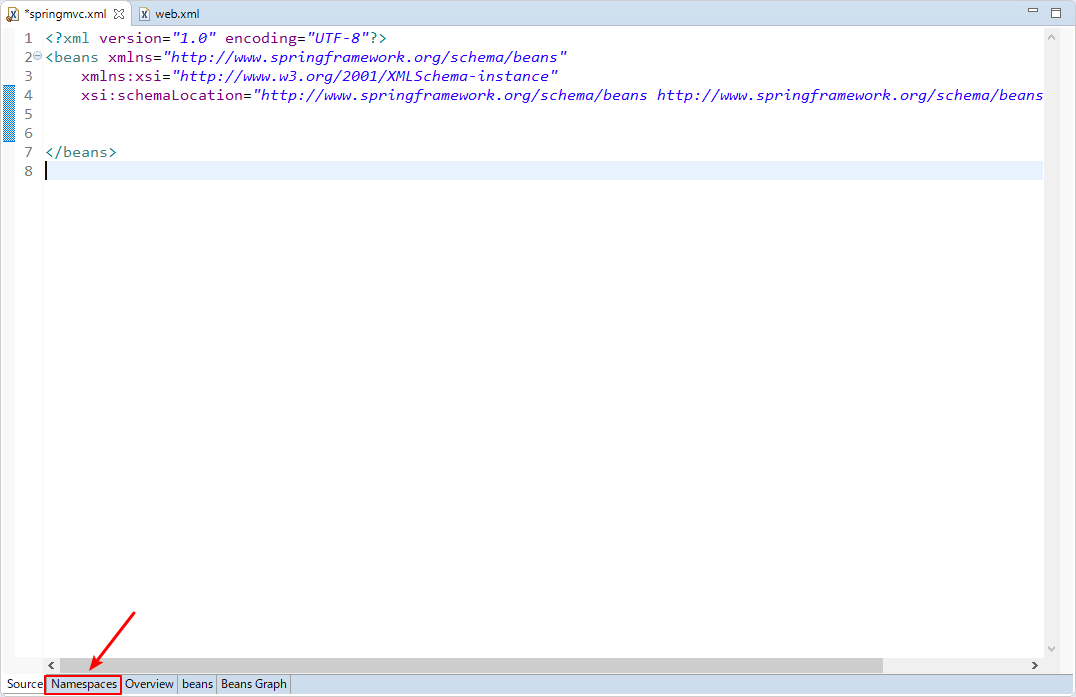Click horizontal scrollbar right arrow
This screenshot has height=697, width=1076.
1035,665
